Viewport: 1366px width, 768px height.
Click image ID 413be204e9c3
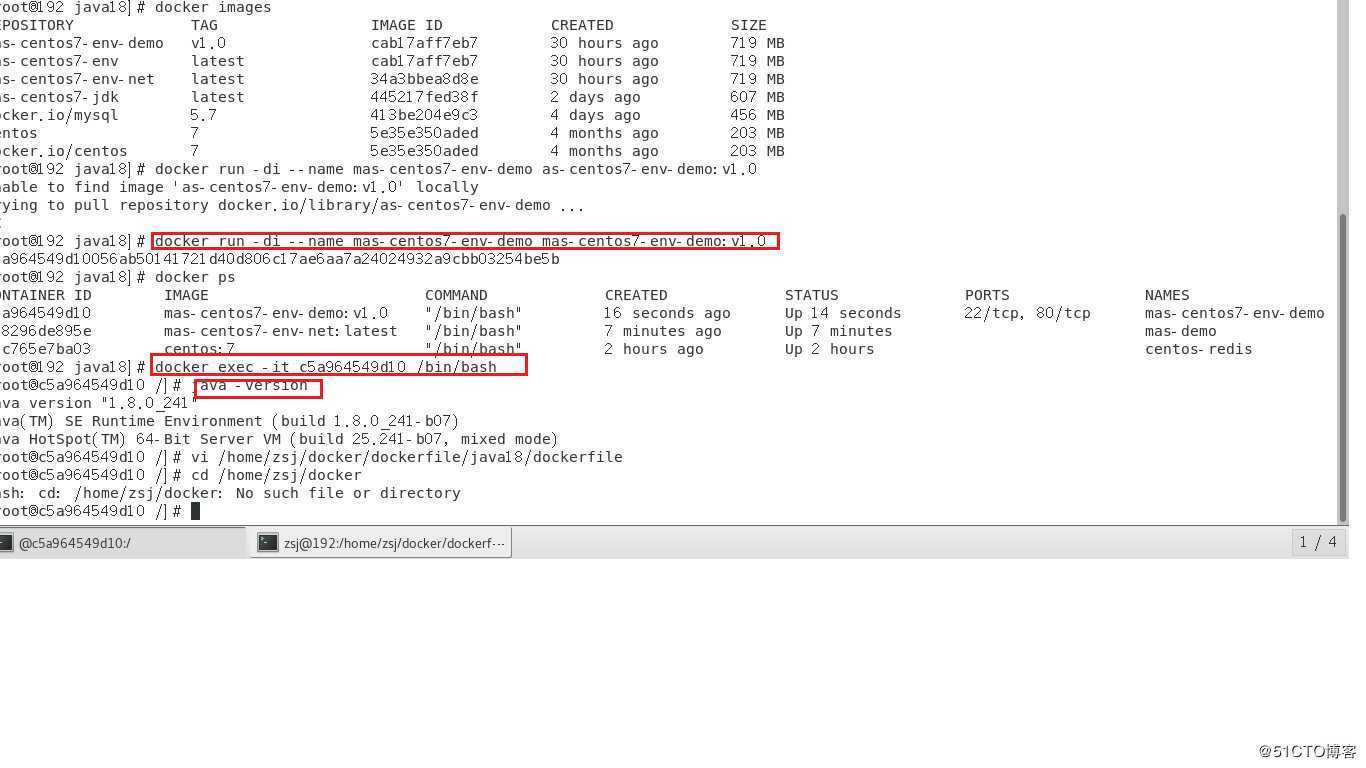pos(424,115)
